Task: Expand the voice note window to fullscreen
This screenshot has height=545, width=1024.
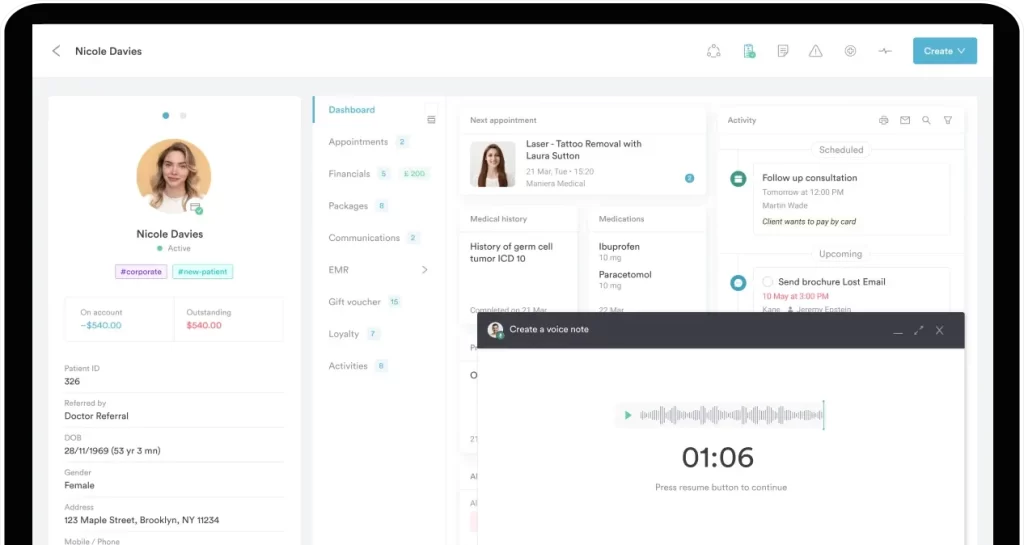Action: click(x=918, y=330)
